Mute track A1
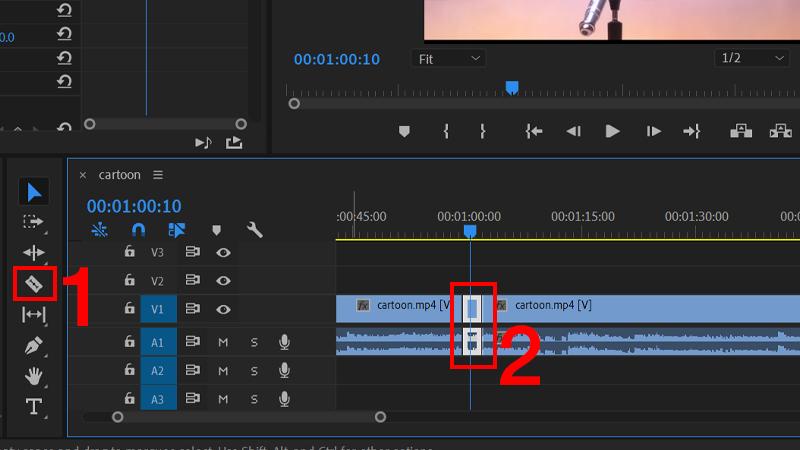 [223, 342]
